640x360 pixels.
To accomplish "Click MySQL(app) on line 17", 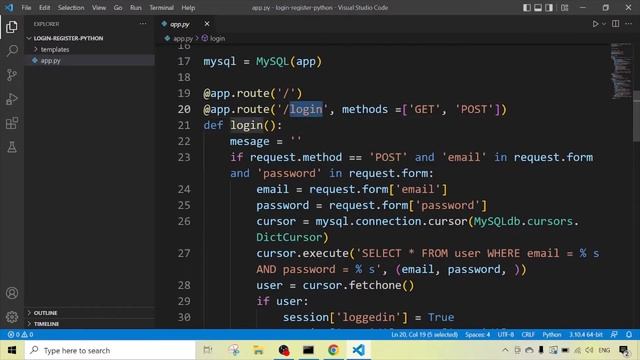I will pyautogui.click(x=289, y=62).
